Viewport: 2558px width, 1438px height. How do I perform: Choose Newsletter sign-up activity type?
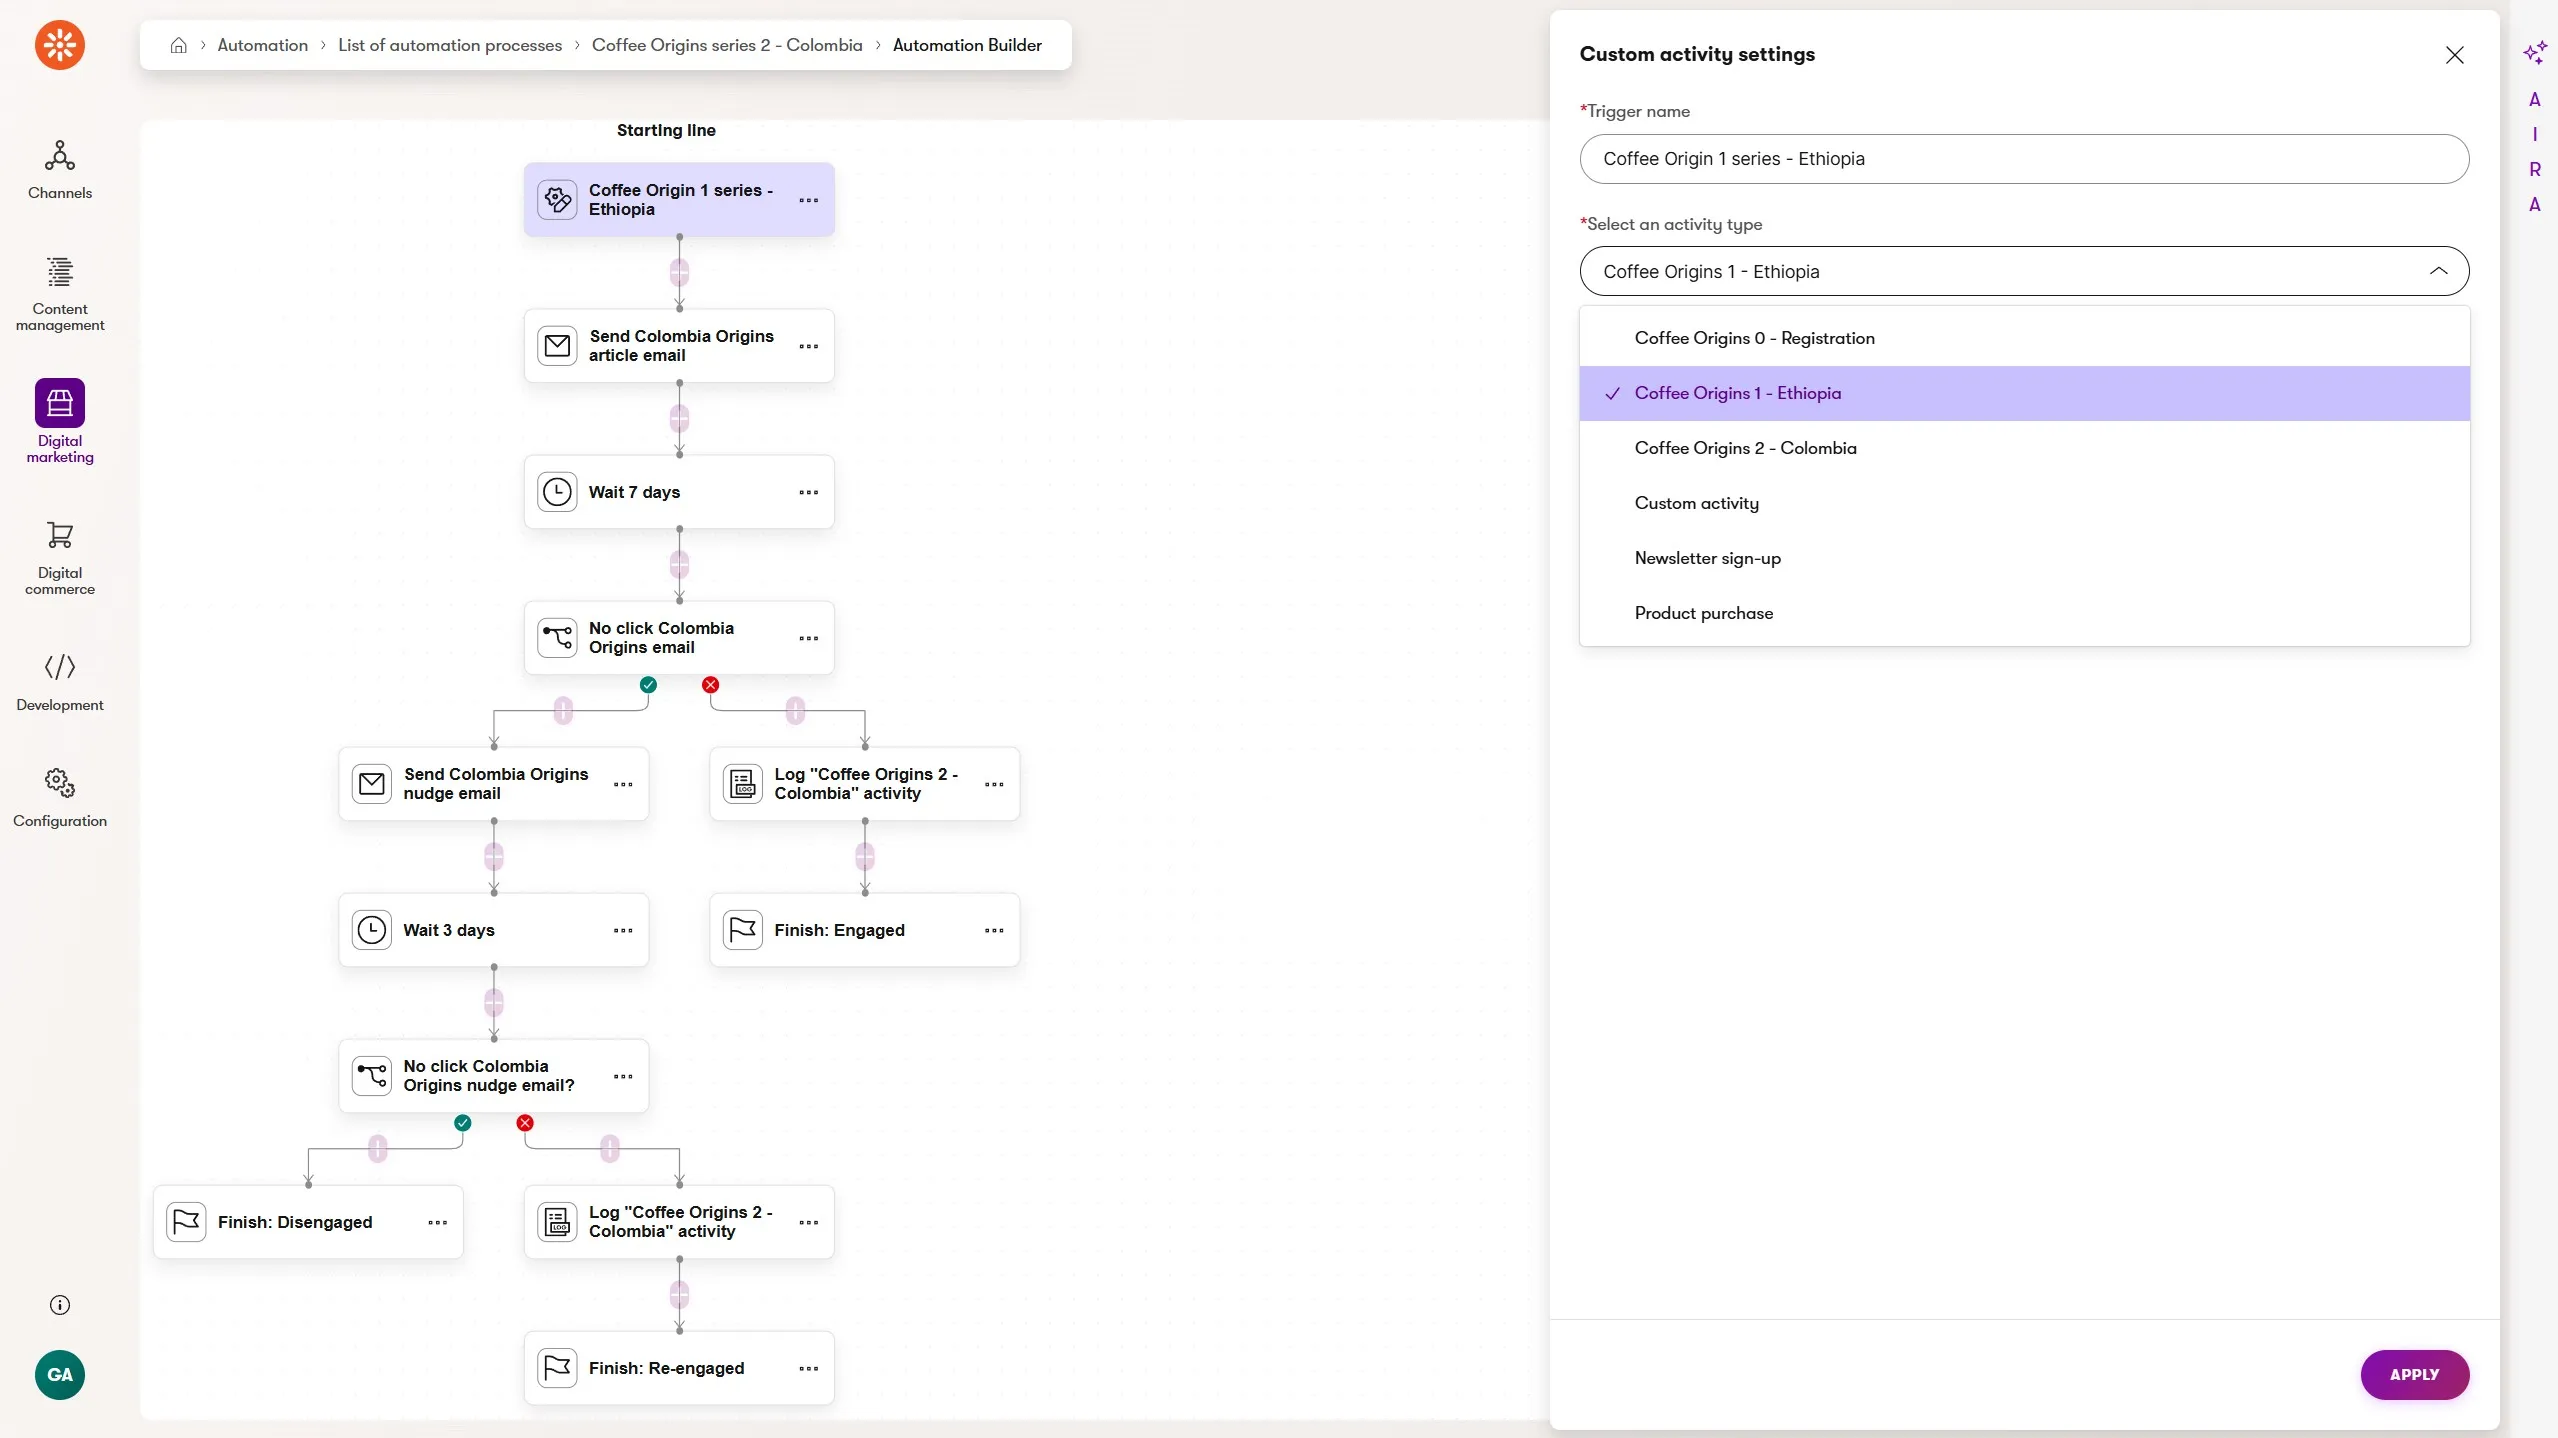(1707, 558)
